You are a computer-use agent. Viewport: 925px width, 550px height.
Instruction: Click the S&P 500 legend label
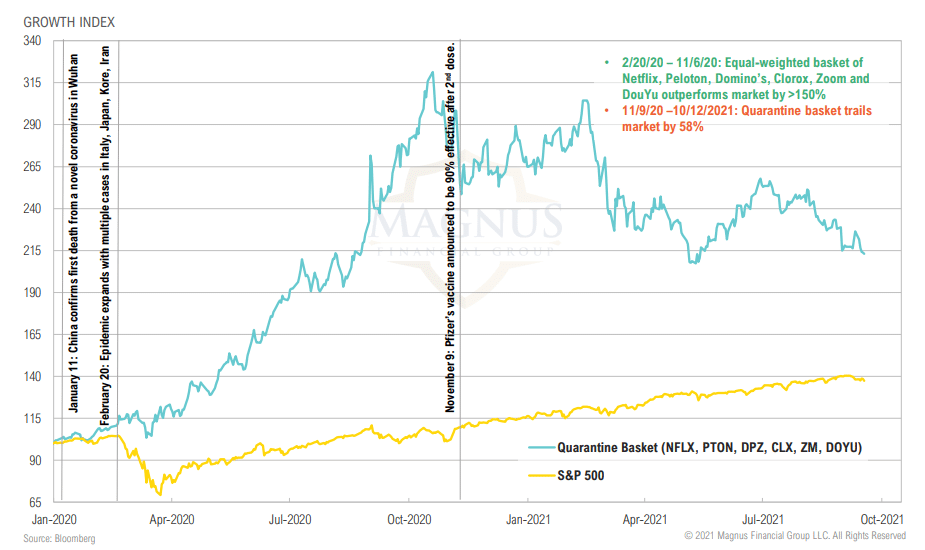[580, 476]
